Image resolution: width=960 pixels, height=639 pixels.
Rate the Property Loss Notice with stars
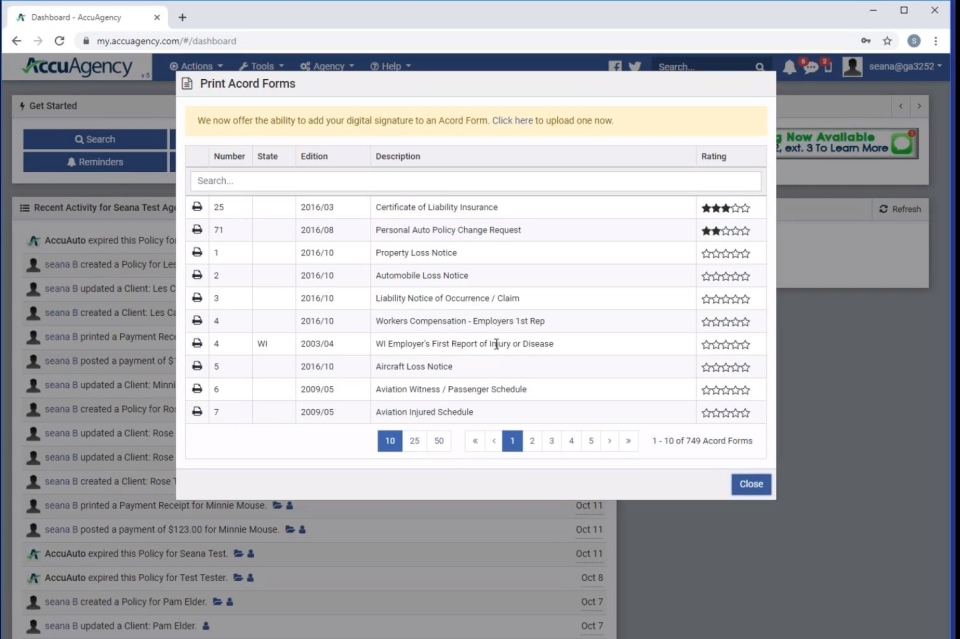[725, 252]
